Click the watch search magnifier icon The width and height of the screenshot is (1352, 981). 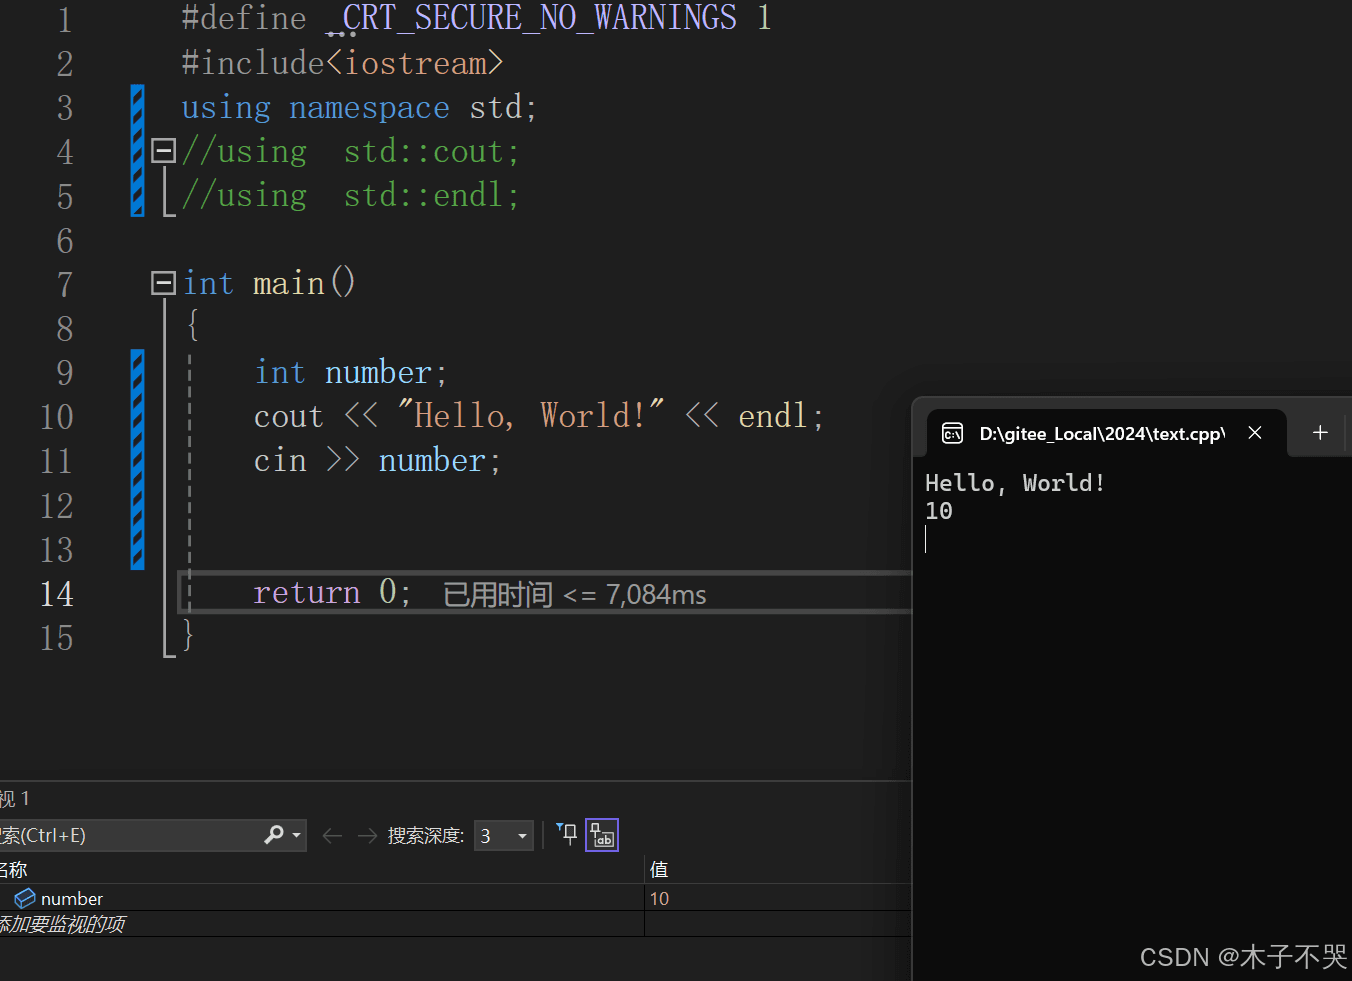pyautogui.click(x=274, y=835)
